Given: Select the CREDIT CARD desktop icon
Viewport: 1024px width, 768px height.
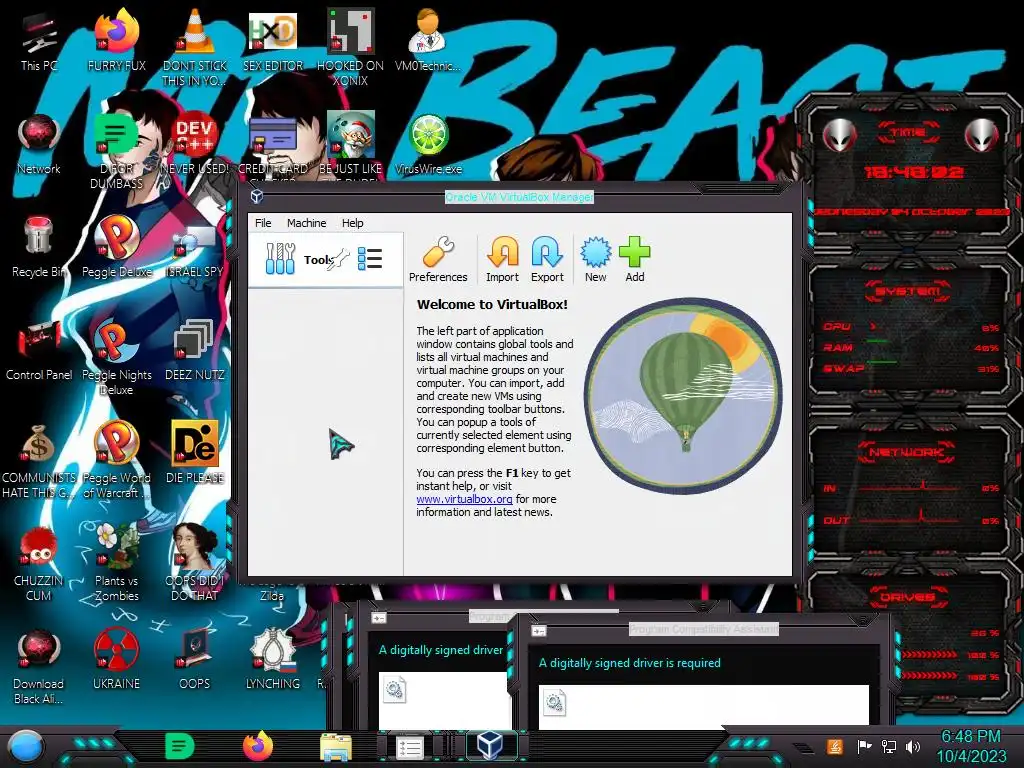Looking at the screenshot, I should click(x=273, y=144).
